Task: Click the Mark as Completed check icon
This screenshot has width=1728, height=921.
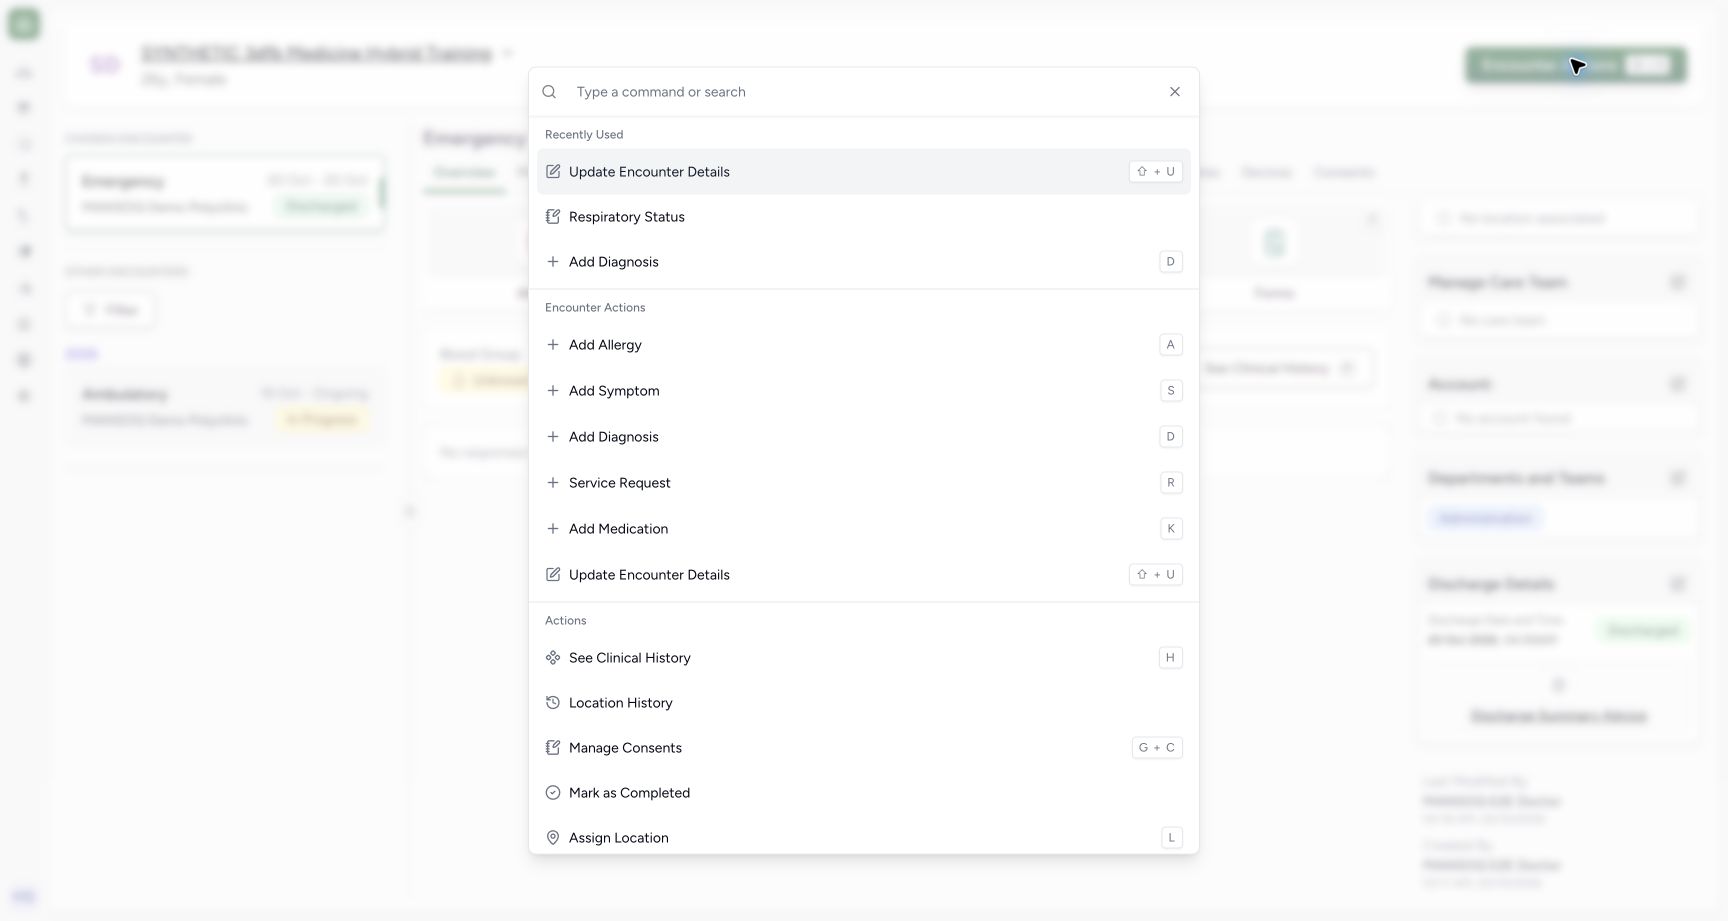Action: (553, 793)
